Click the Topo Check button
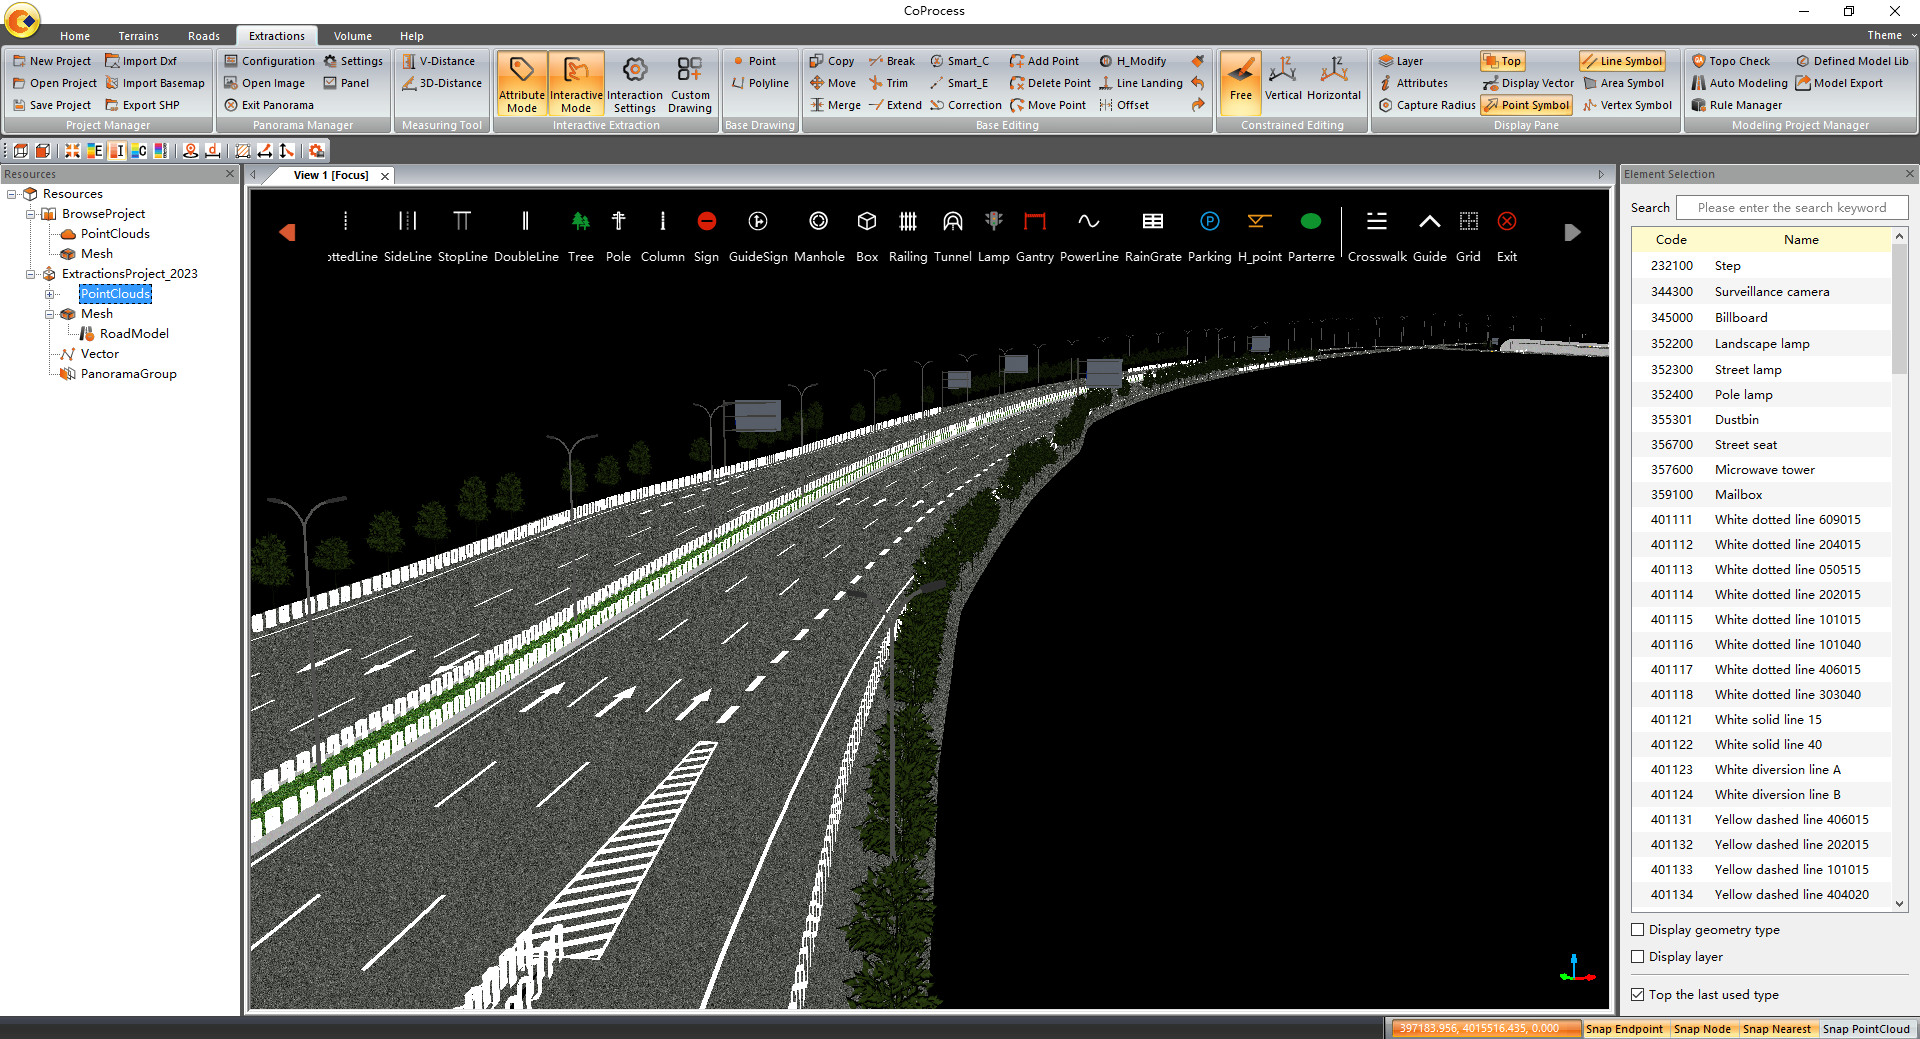 pos(1736,60)
